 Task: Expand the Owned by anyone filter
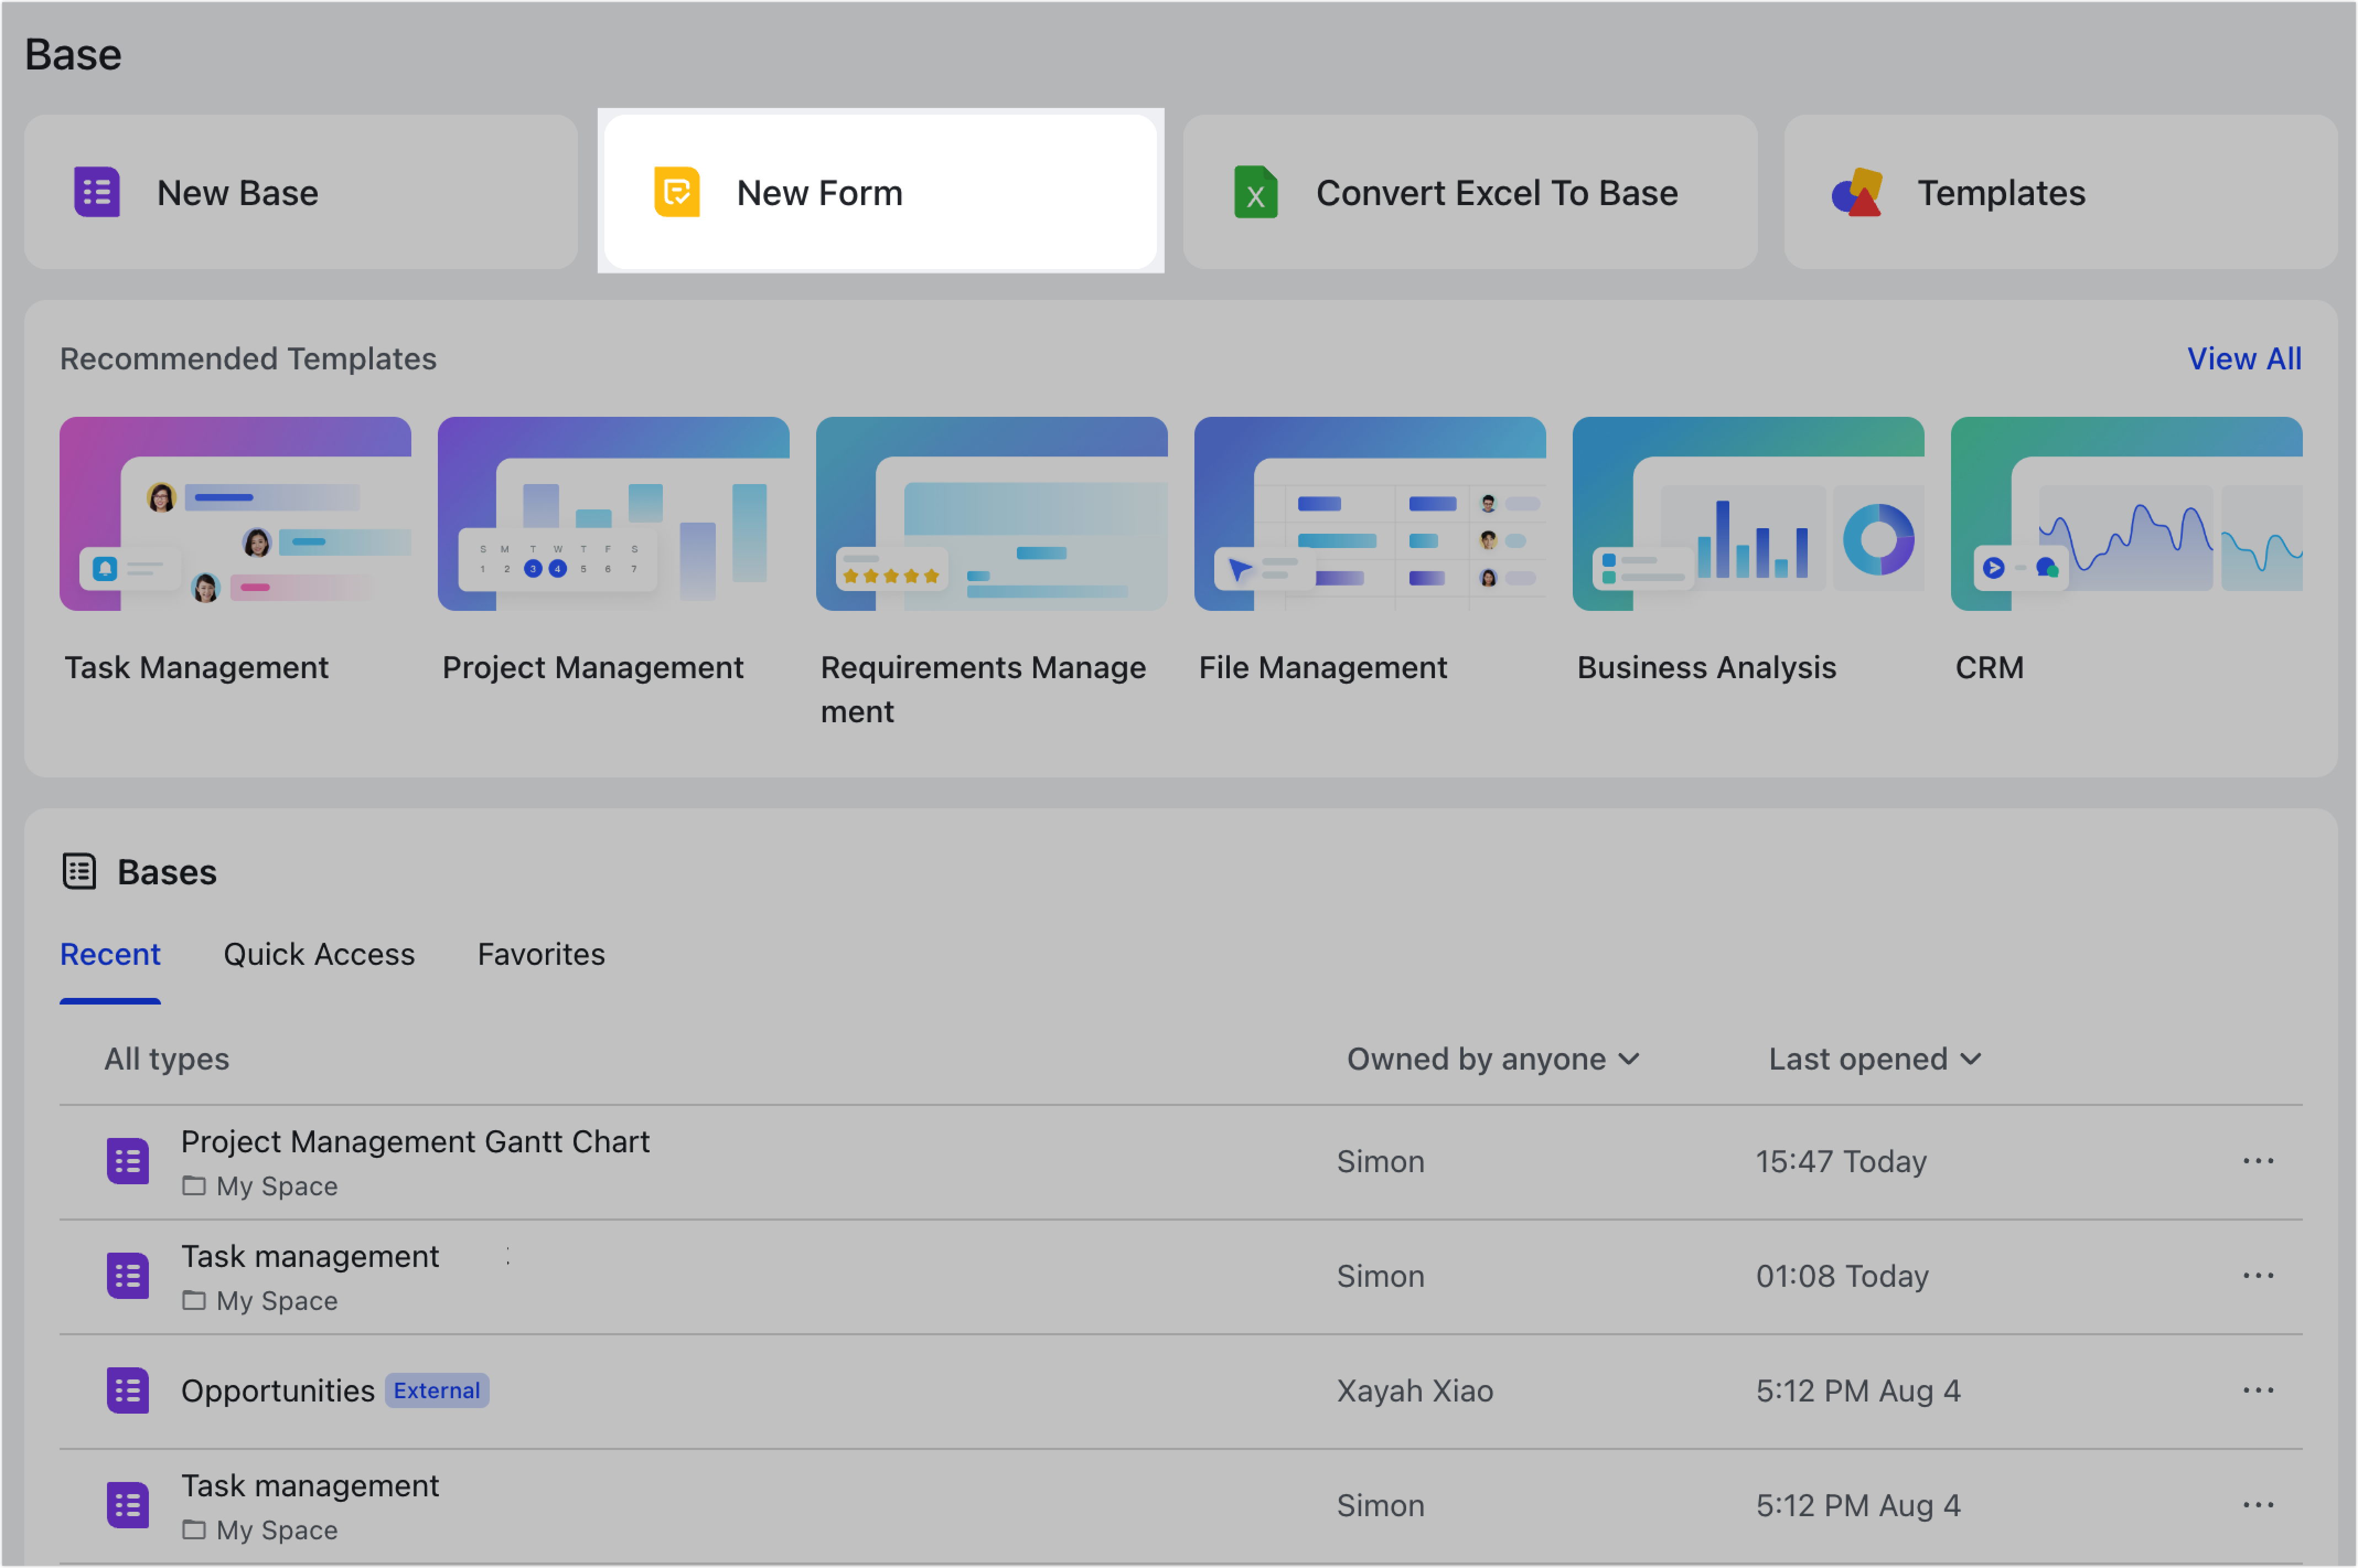coord(1493,1059)
